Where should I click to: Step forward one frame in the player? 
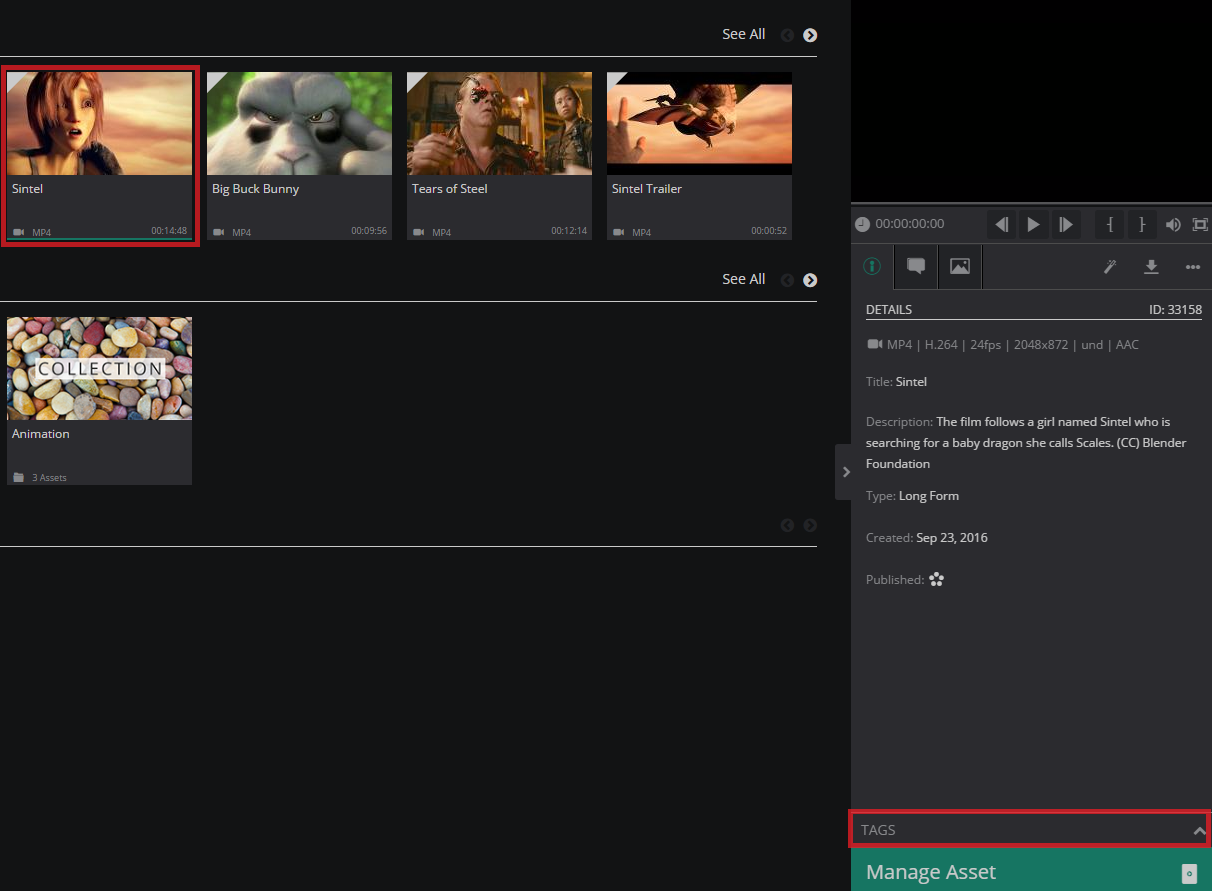[x=1066, y=224]
